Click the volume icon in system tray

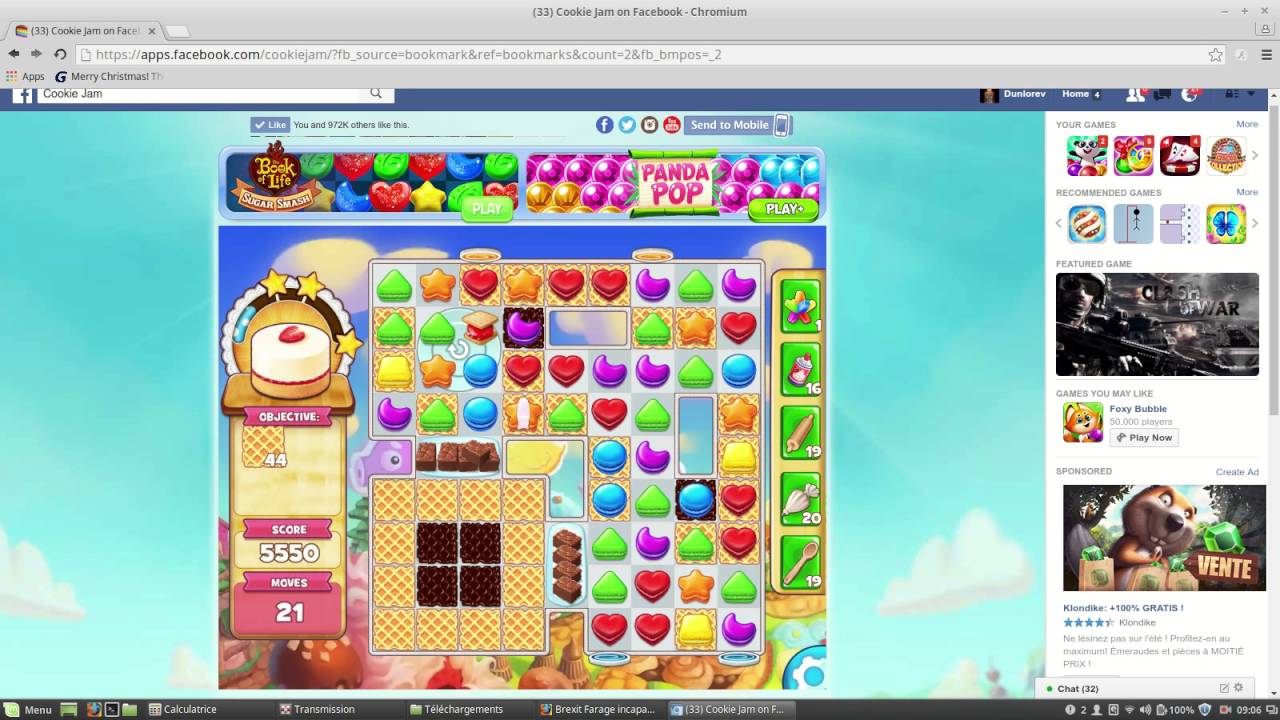click(x=1145, y=710)
